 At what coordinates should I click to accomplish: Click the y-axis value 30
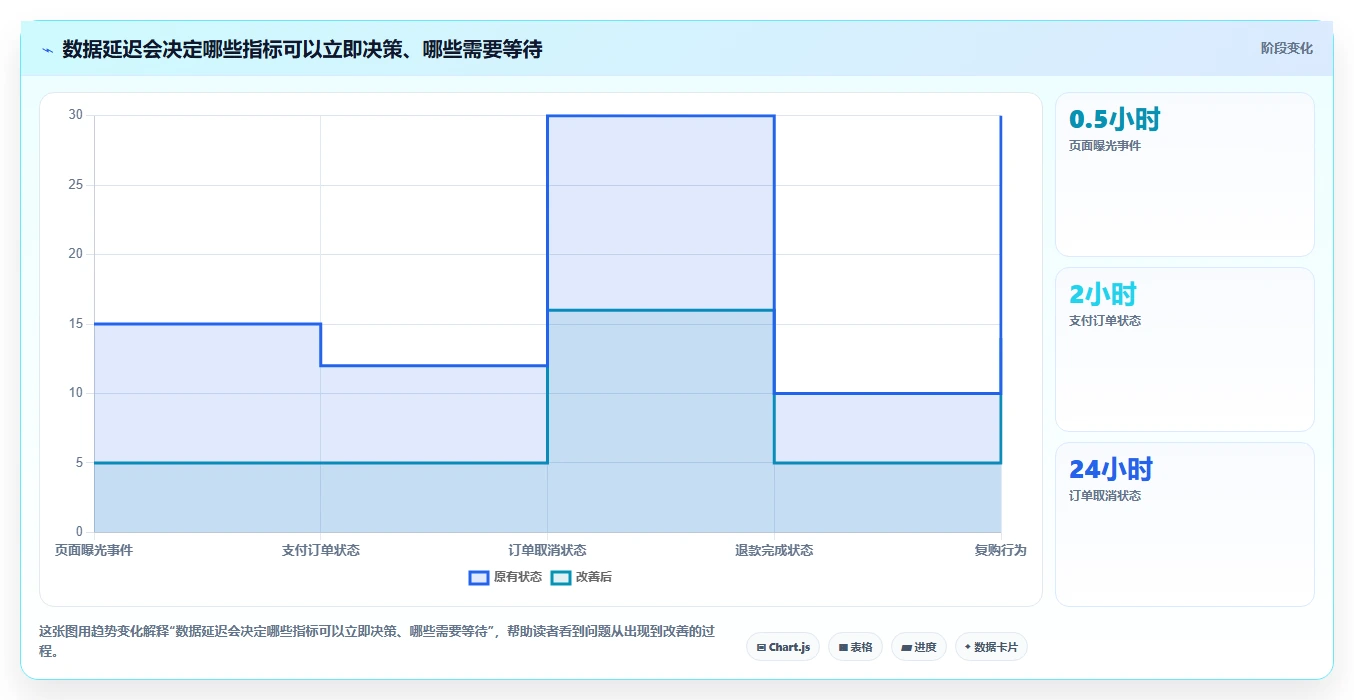tap(76, 115)
